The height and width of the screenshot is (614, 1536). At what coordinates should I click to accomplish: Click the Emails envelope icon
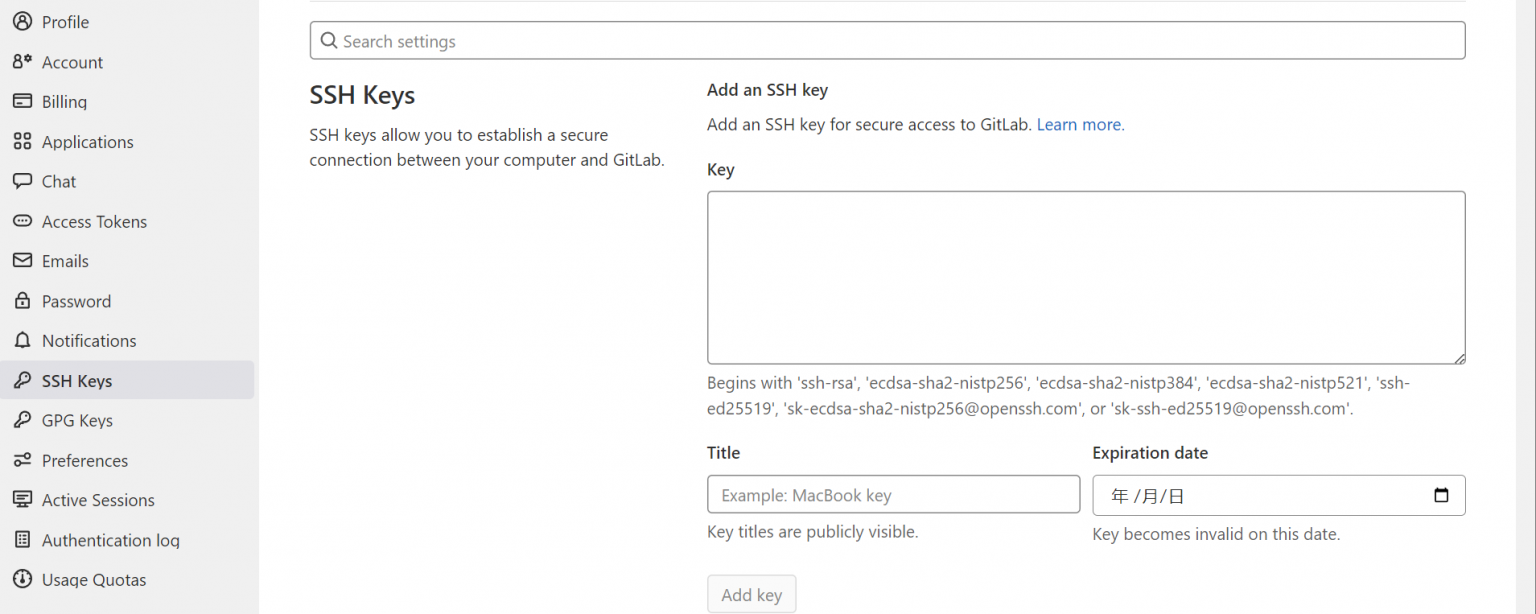tap(22, 261)
